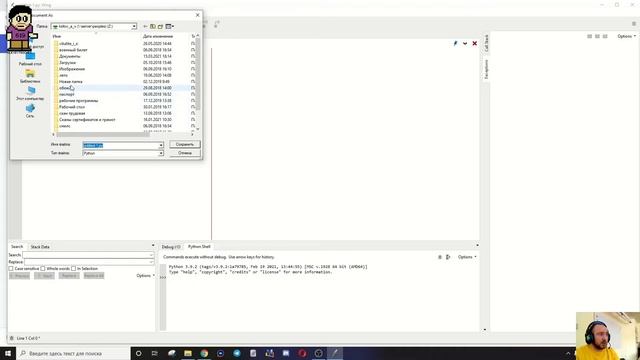Open Chrome from the taskbar
The image size is (640, 360).
click(x=204, y=353)
